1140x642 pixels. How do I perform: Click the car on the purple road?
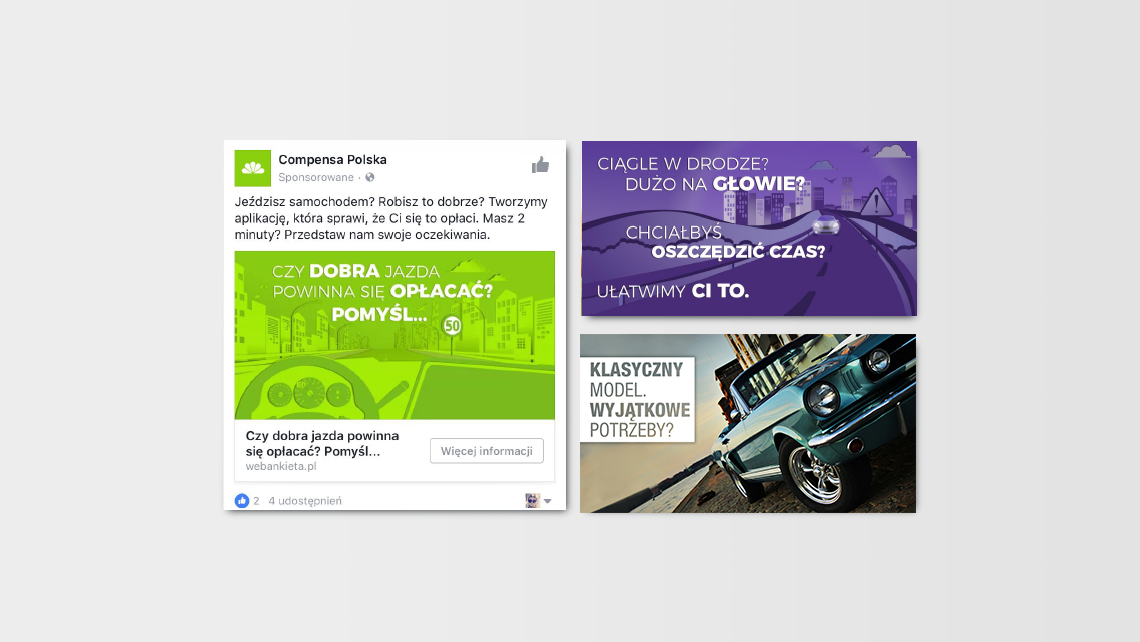826,225
